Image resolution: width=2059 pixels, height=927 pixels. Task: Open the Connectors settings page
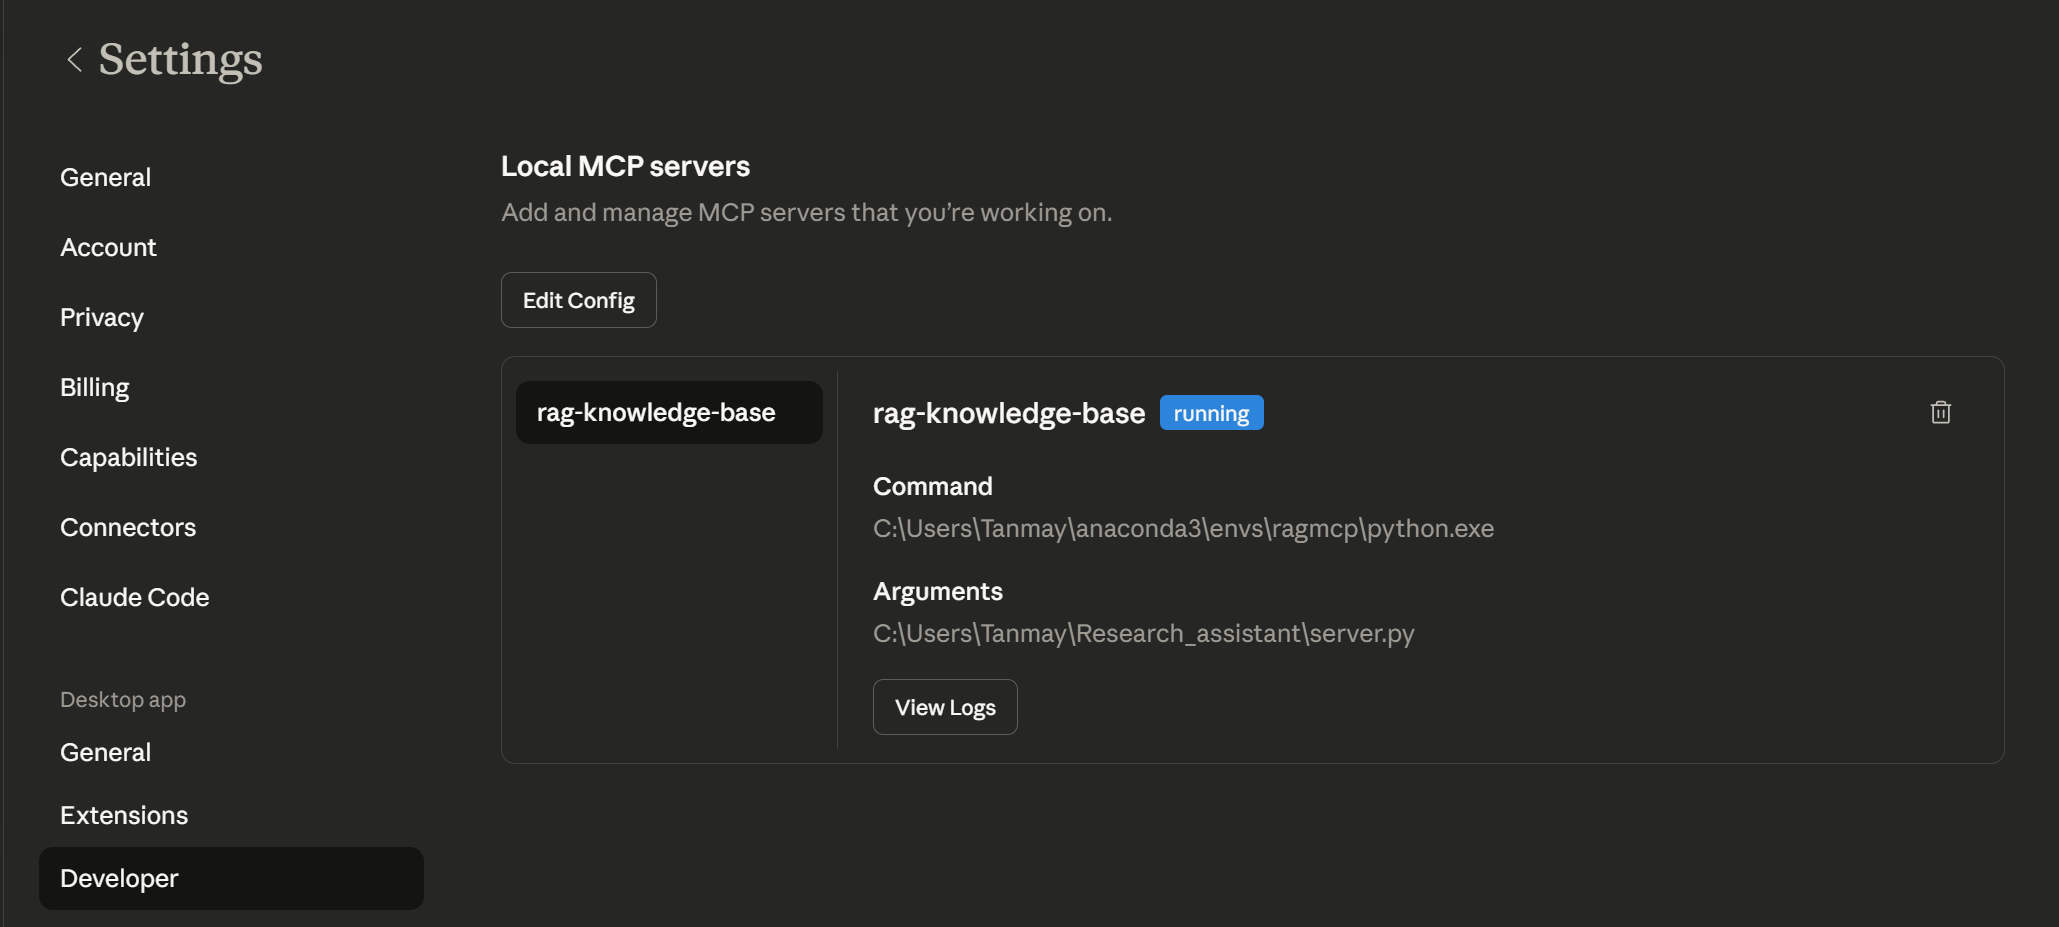128,527
